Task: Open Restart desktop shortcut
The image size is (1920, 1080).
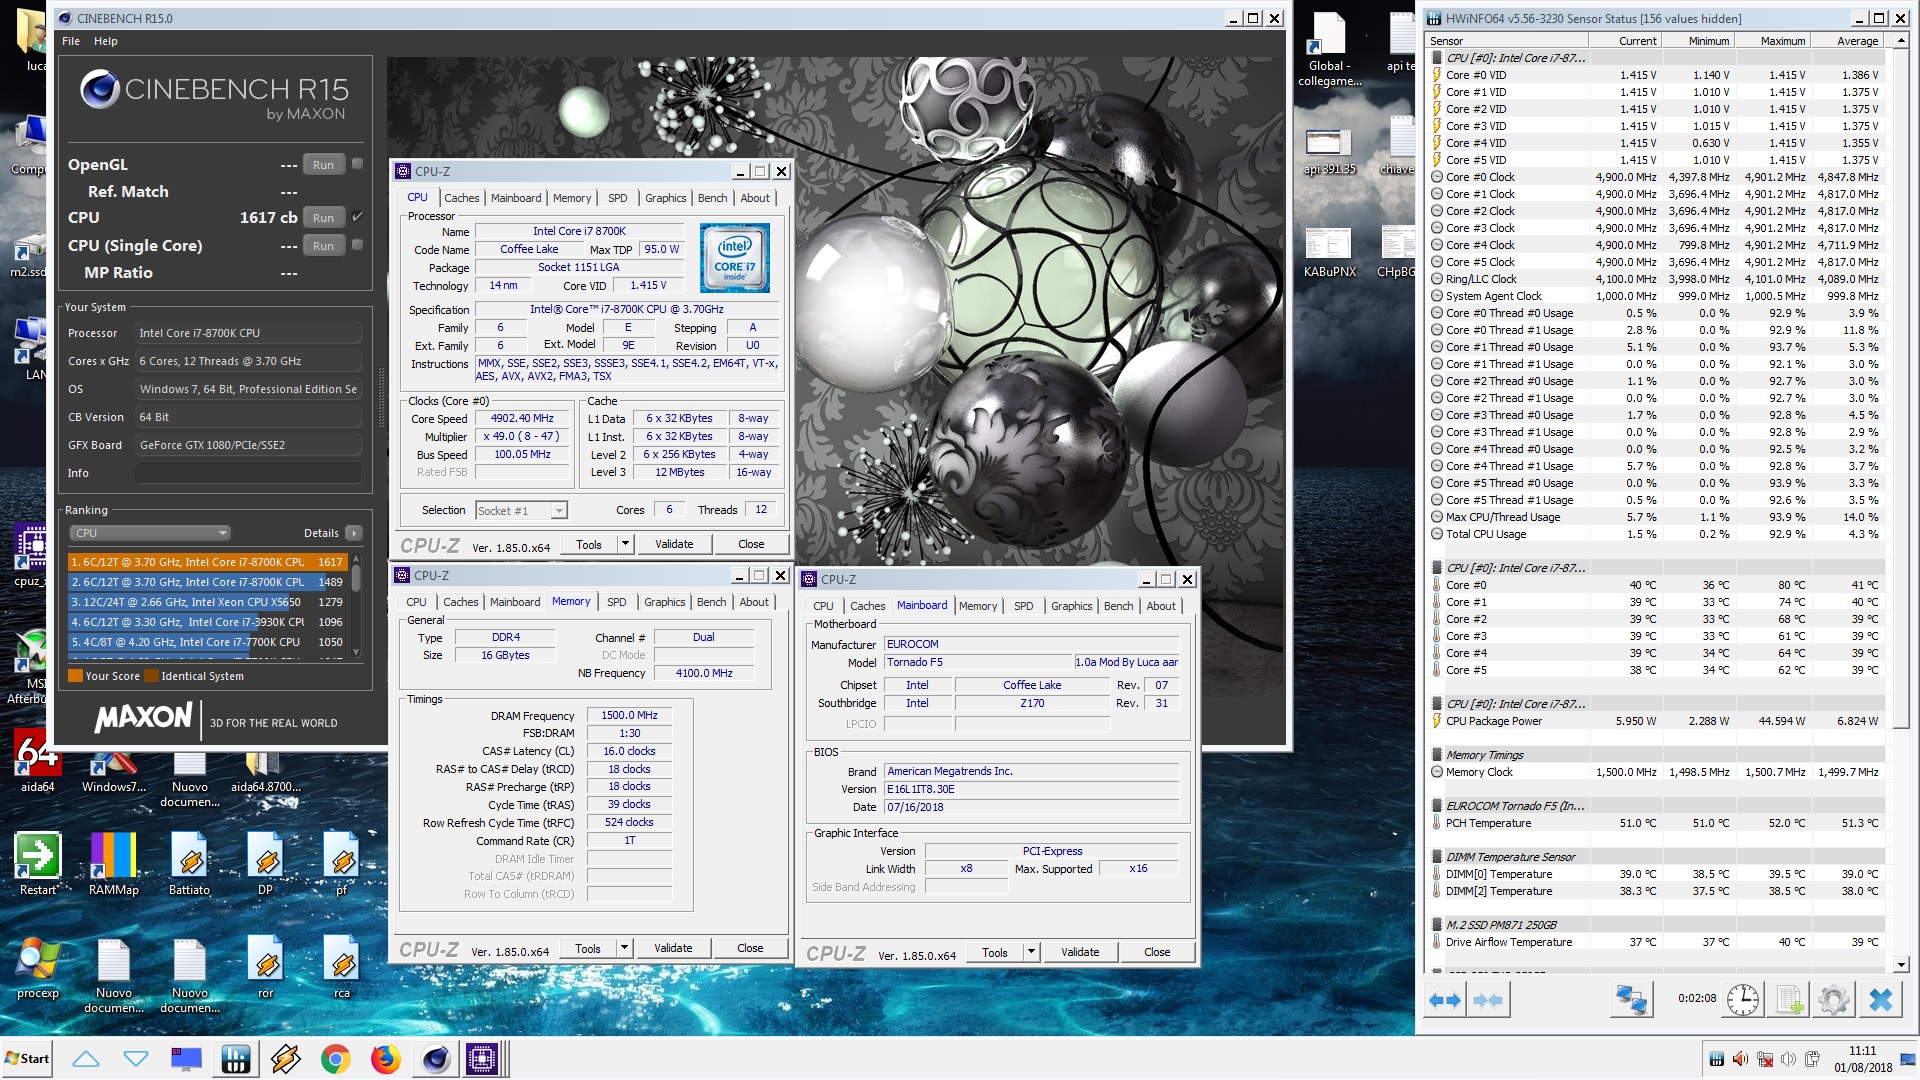Action: 38,864
